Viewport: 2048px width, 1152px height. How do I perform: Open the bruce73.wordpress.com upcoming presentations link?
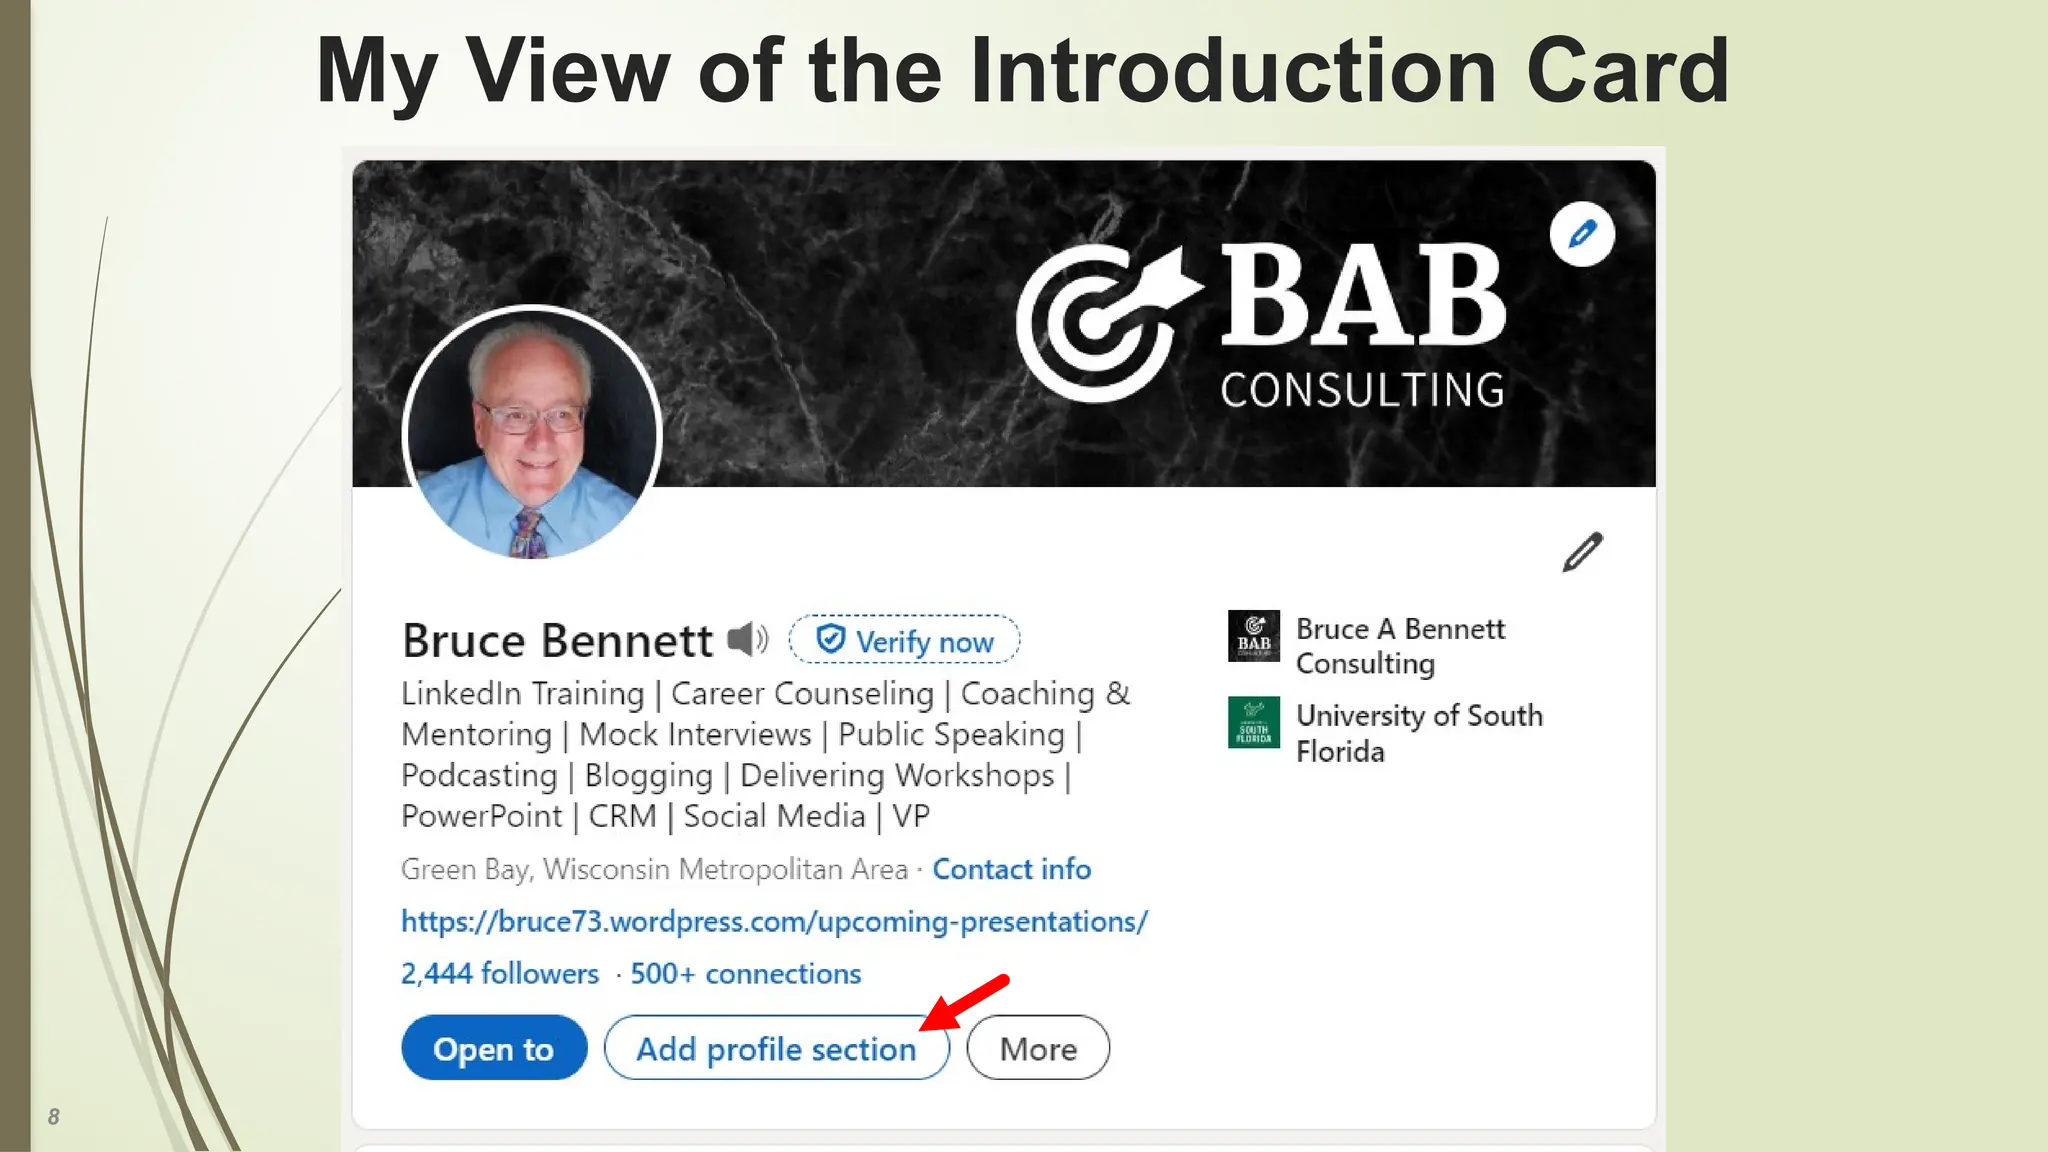pos(774,921)
